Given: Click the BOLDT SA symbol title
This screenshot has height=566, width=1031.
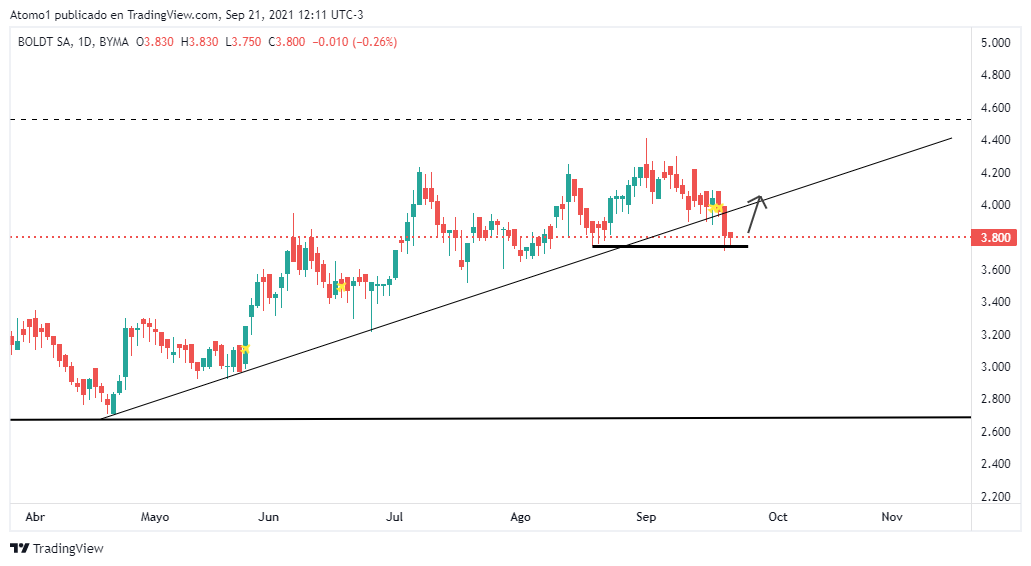Looking at the screenshot, I should pyautogui.click(x=46, y=42).
